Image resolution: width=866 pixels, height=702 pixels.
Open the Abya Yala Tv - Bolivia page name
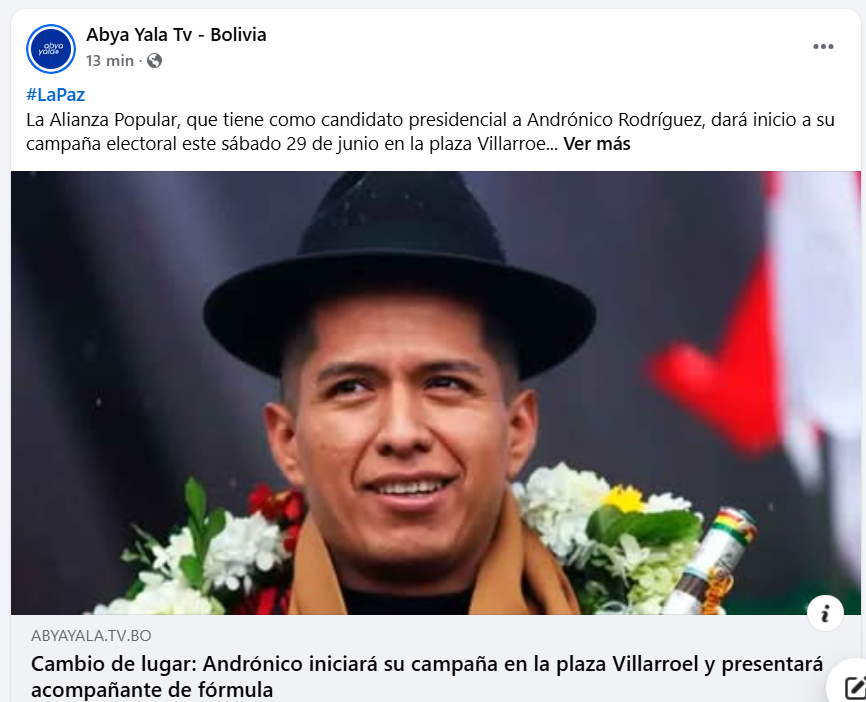(x=176, y=35)
